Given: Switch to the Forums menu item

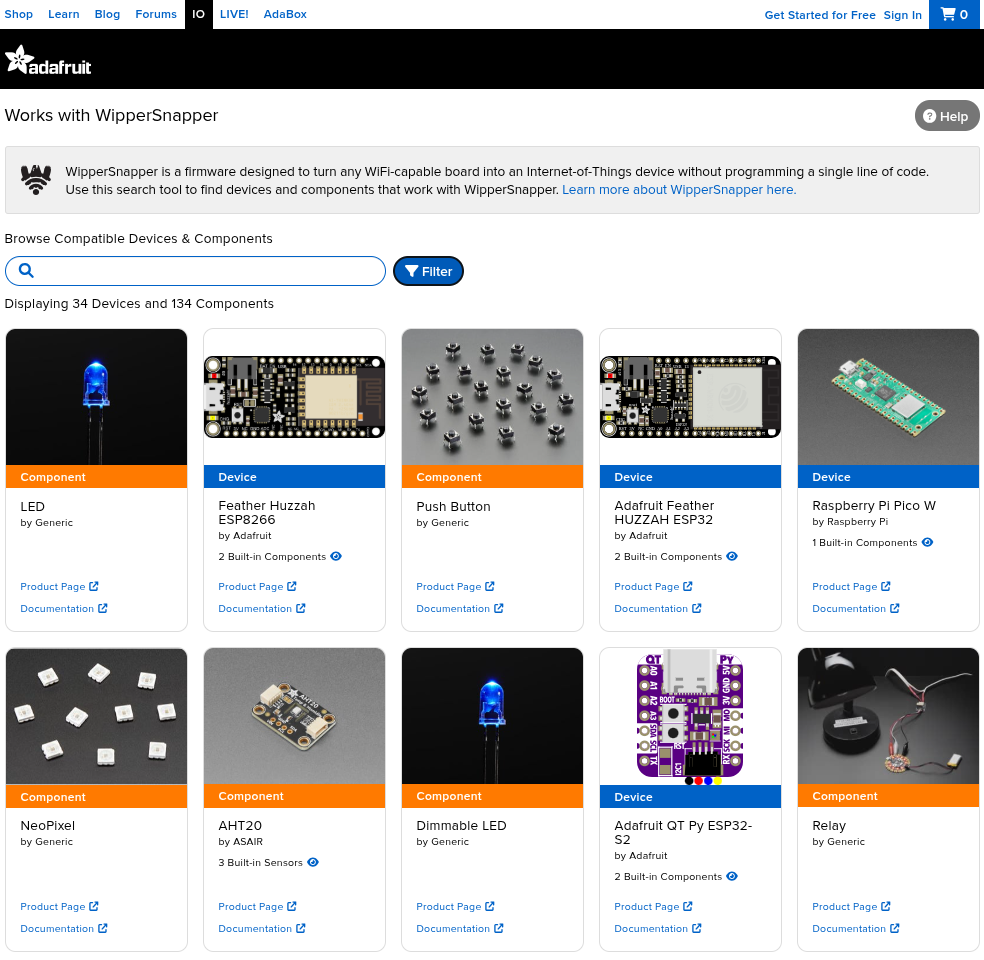Looking at the screenshot, I should [x=156, y=15].
